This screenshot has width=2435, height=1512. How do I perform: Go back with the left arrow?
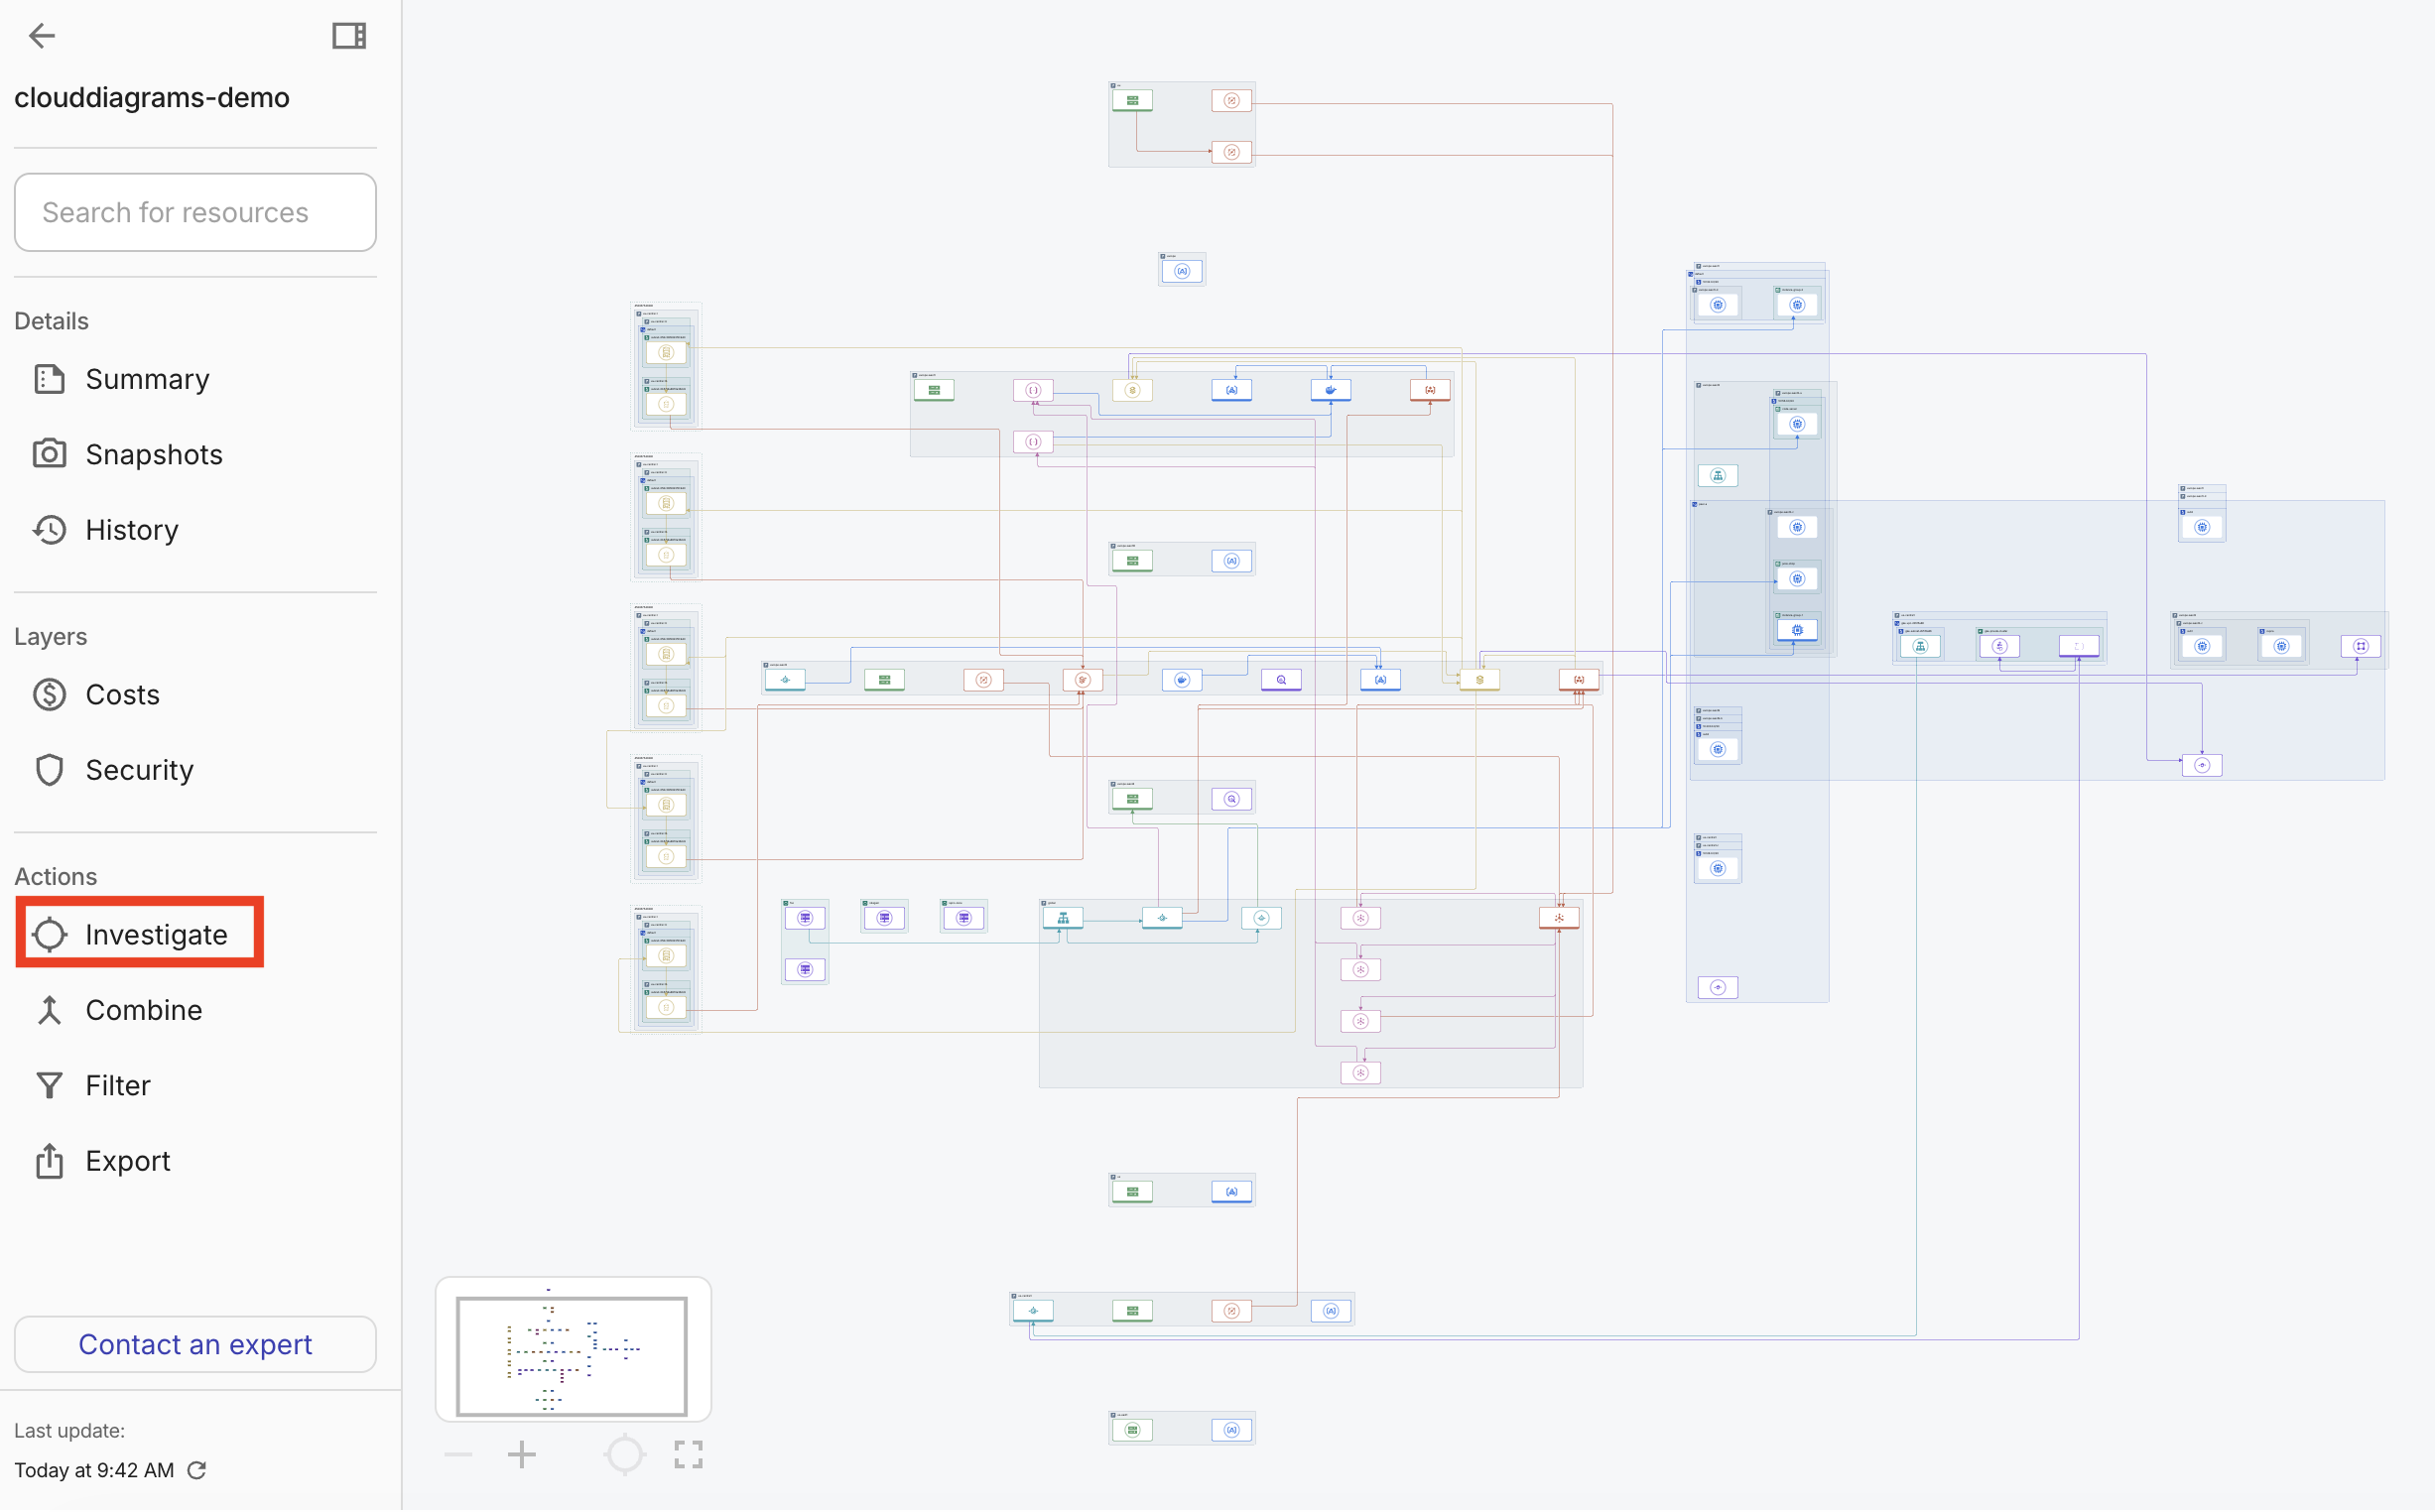[41, 36]
